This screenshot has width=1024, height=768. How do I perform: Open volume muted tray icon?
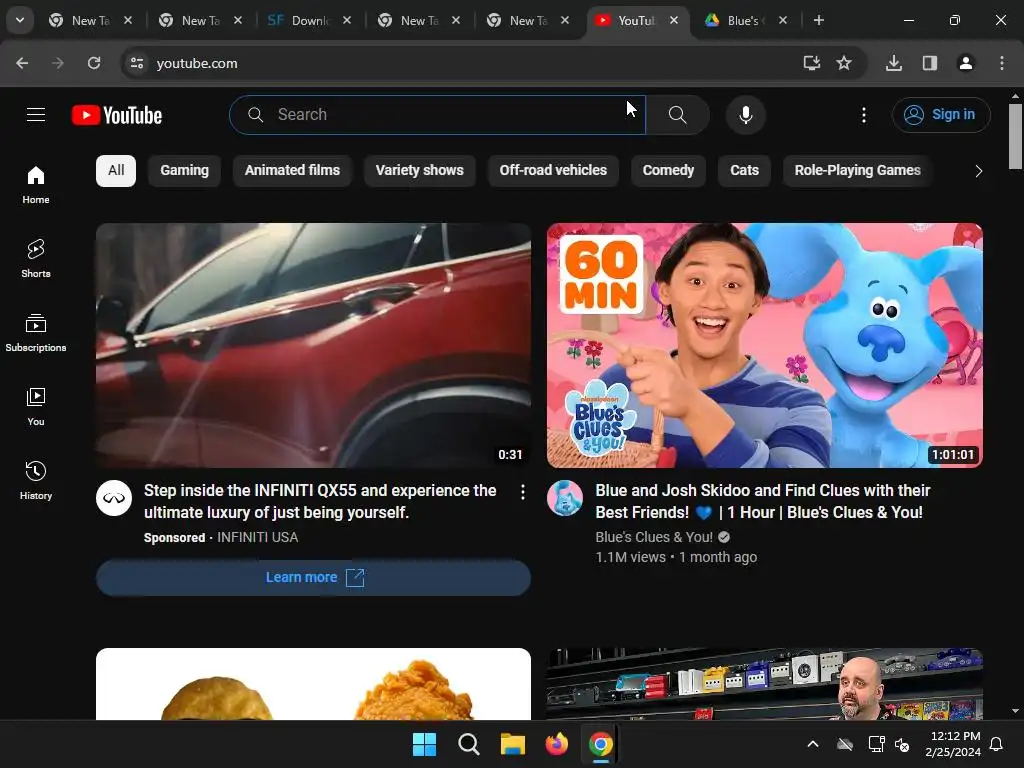903,744
